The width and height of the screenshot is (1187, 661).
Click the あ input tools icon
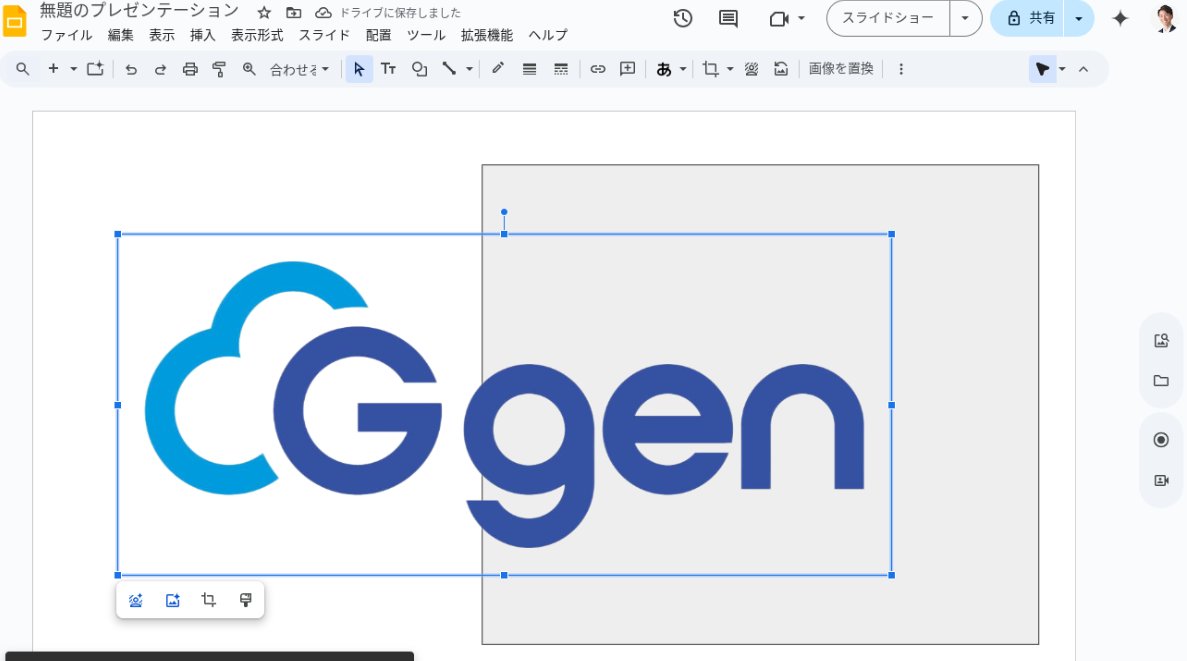coord(664,69)
